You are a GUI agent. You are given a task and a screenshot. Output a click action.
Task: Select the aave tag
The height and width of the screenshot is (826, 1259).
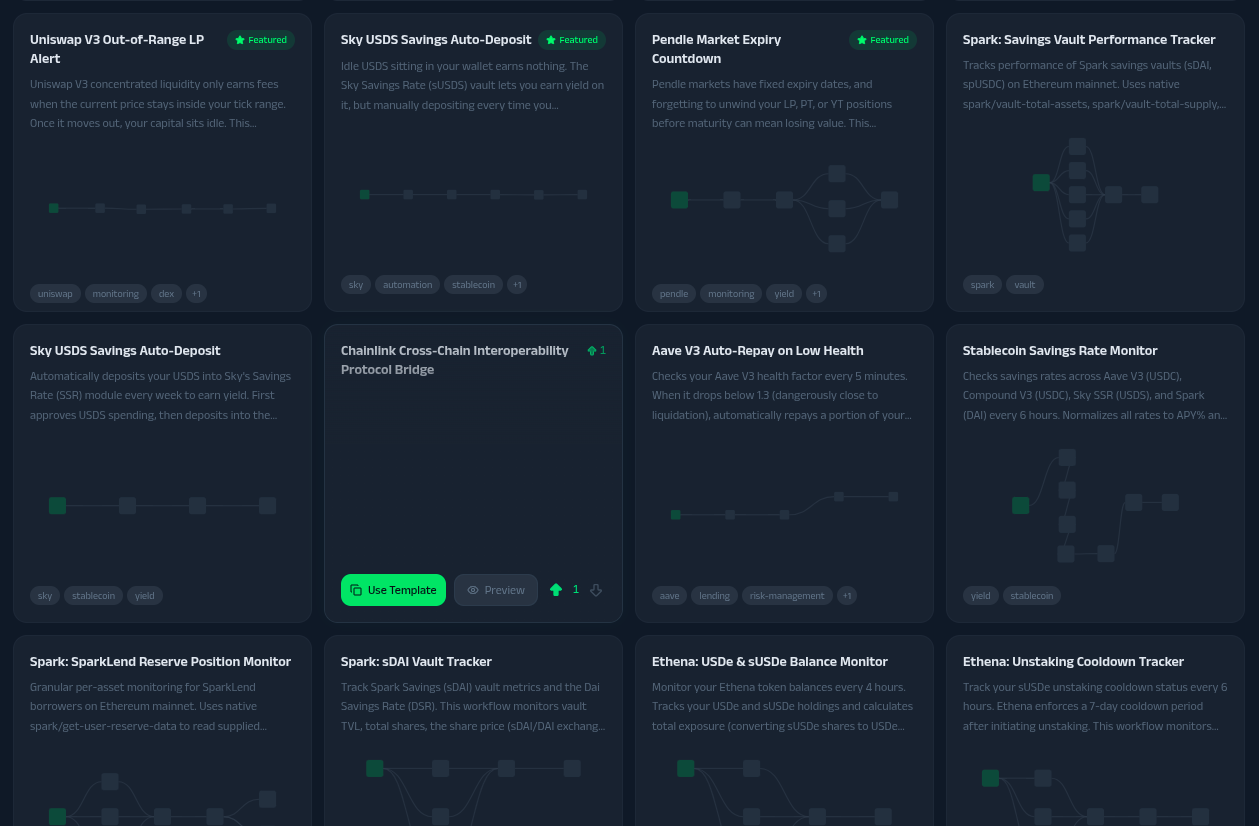(x=670, y=596)
